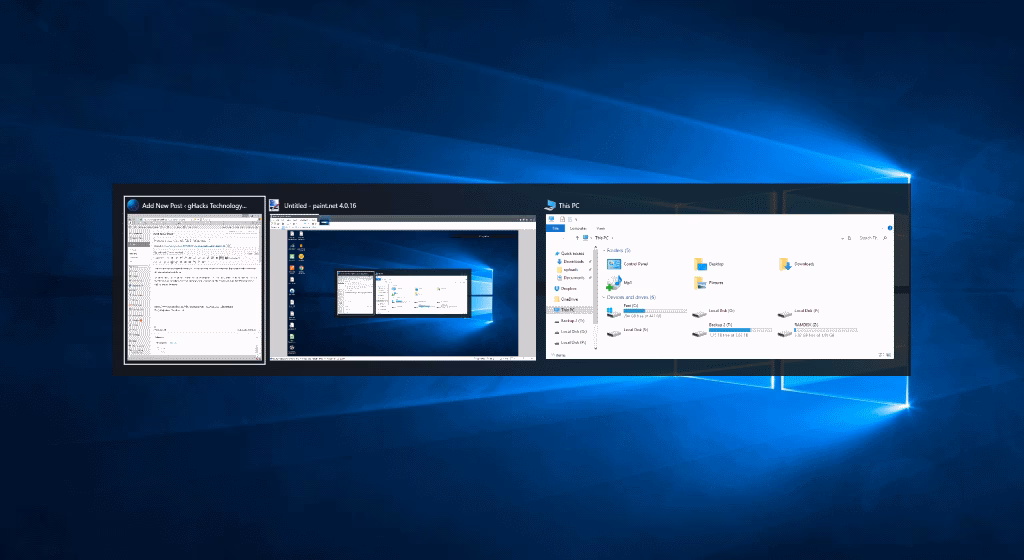Select Quick access in This PC navigation pane
Image resolution: width=1024 pixels, height=560 pixels.
tap(568, 253)
